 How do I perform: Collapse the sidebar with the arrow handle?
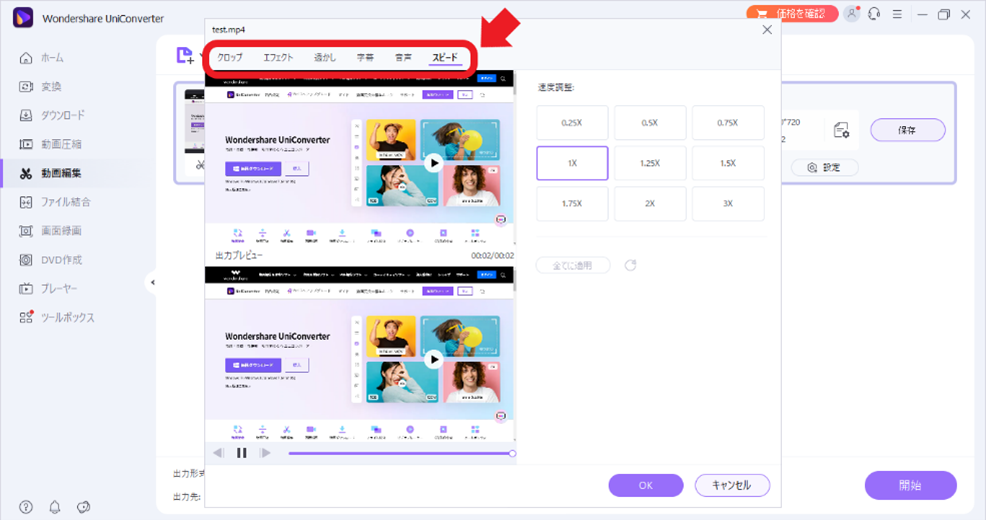152,282
